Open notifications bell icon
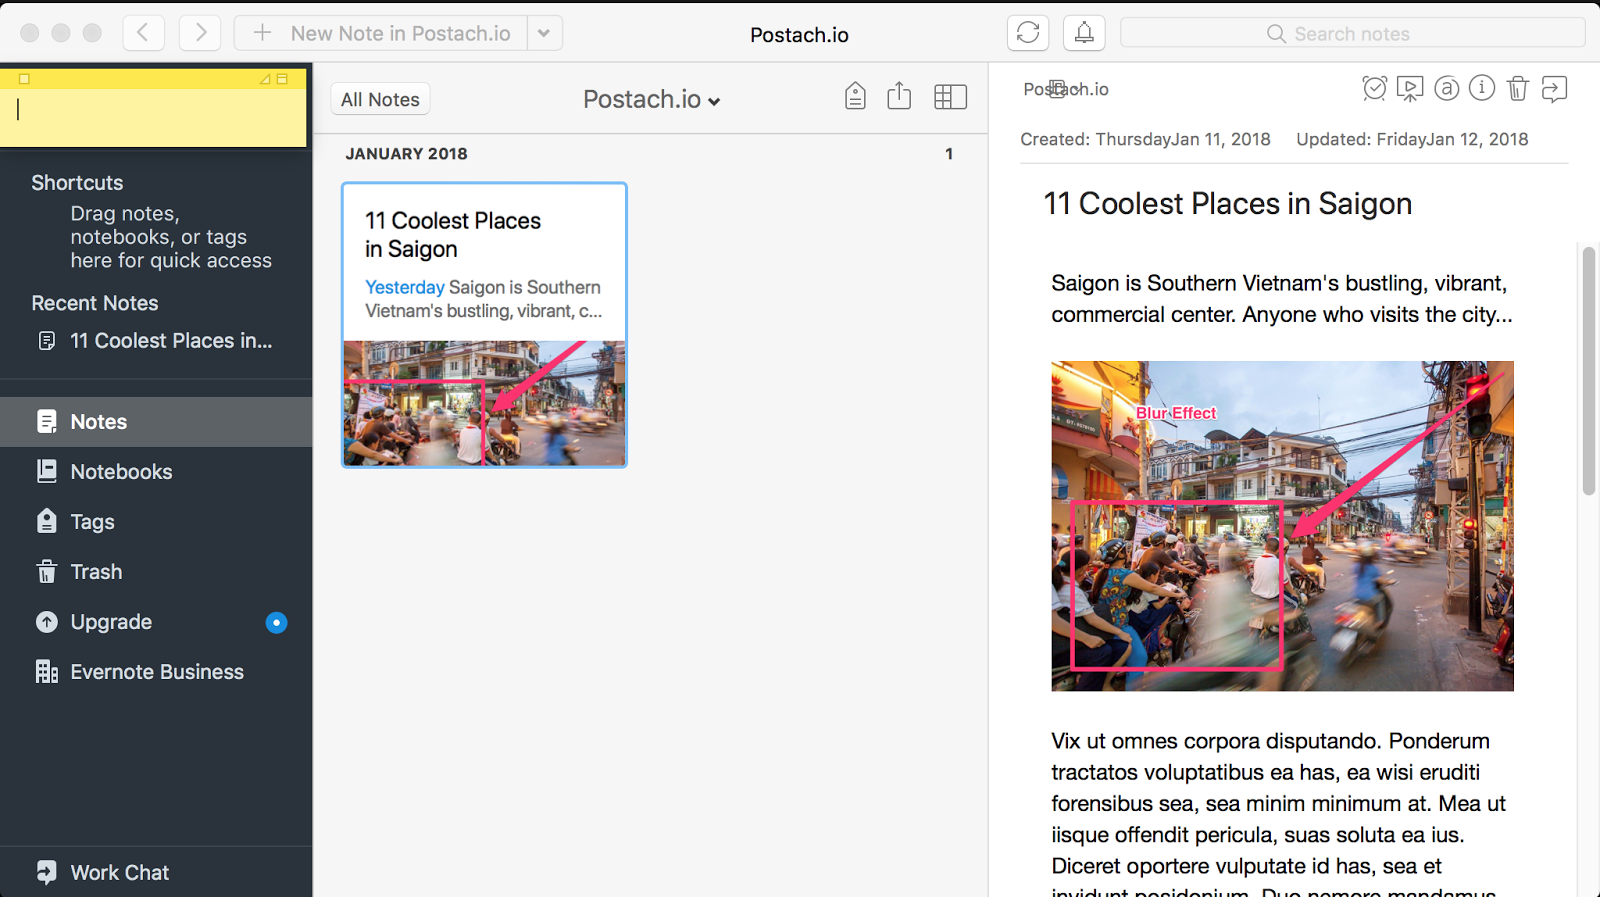 tap(1084, 33)
